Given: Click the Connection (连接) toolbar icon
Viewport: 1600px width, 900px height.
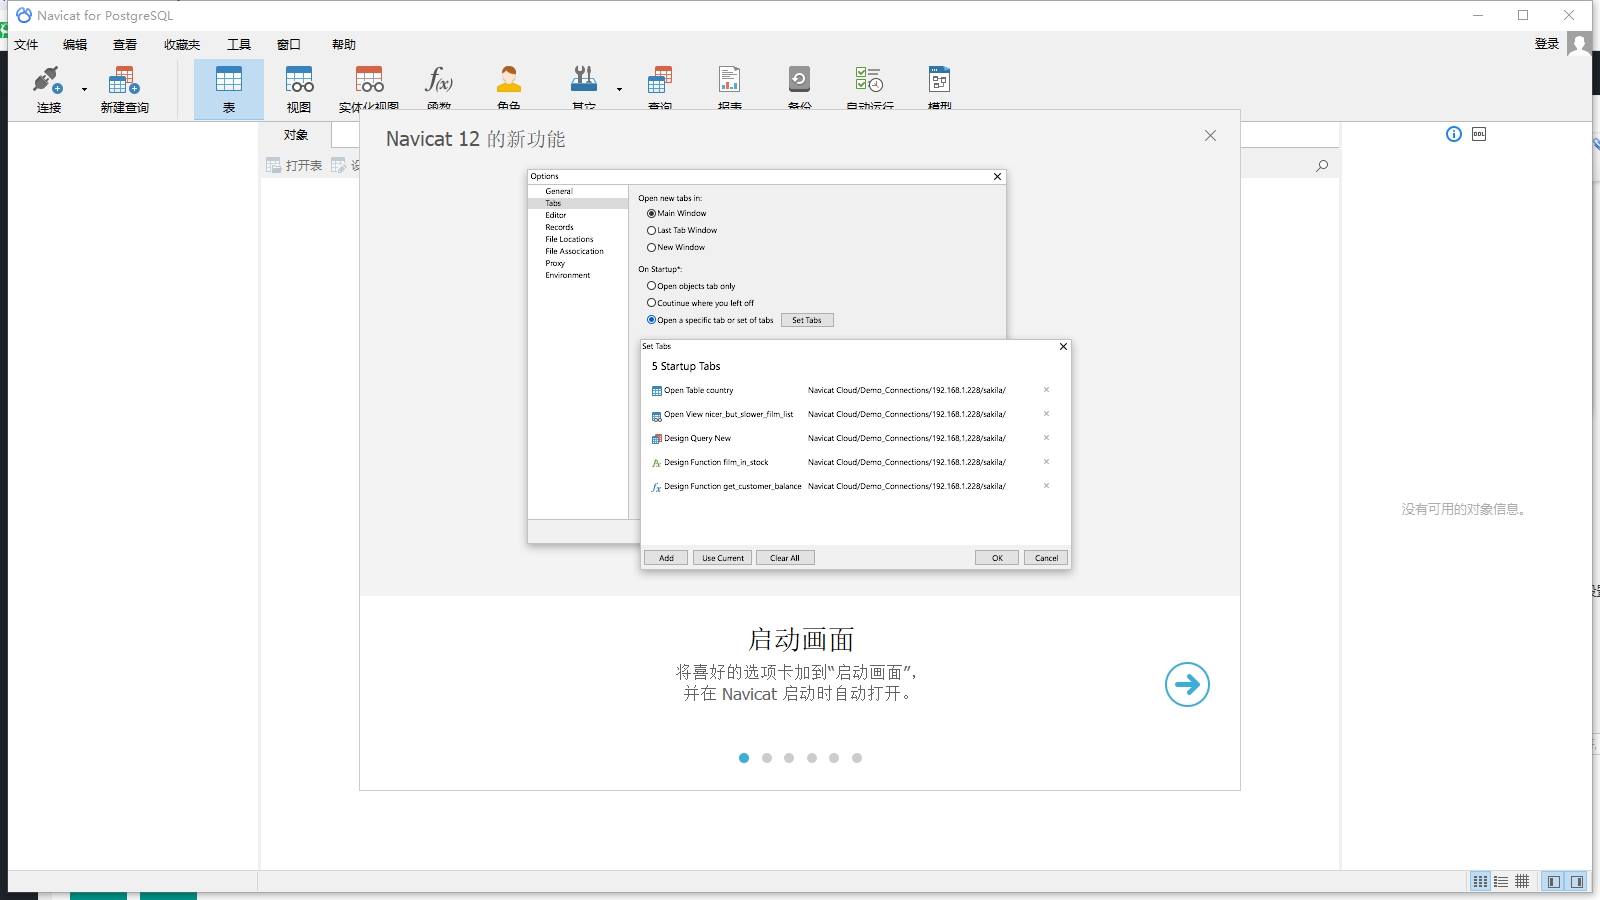Looking at the screenshot, I should point(48,88).
